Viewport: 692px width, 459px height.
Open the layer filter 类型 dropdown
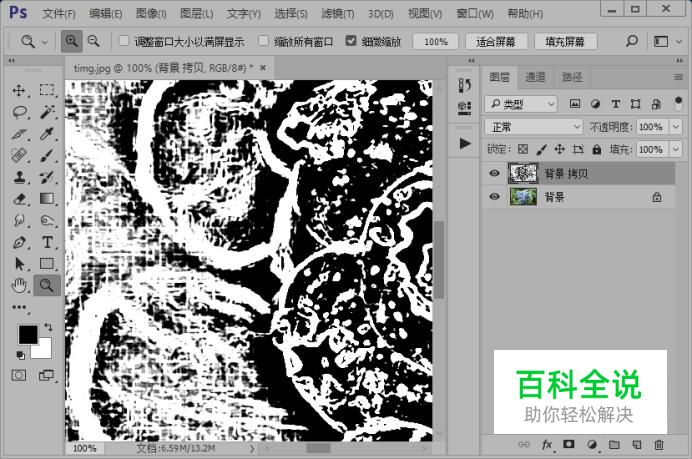tap(521, 104)
